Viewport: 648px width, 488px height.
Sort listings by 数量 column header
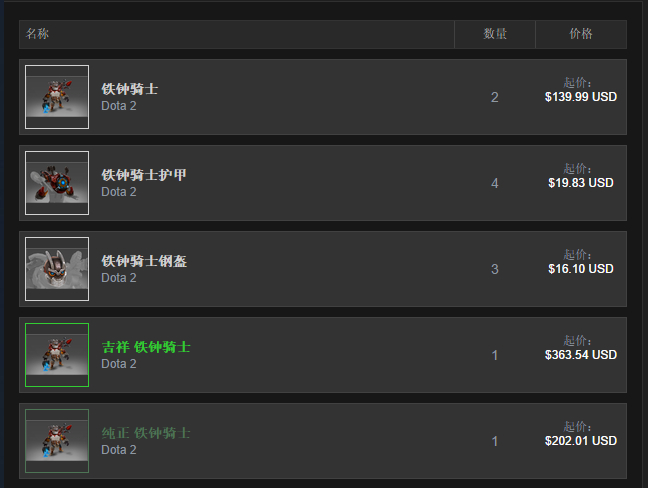coord(495,34)
